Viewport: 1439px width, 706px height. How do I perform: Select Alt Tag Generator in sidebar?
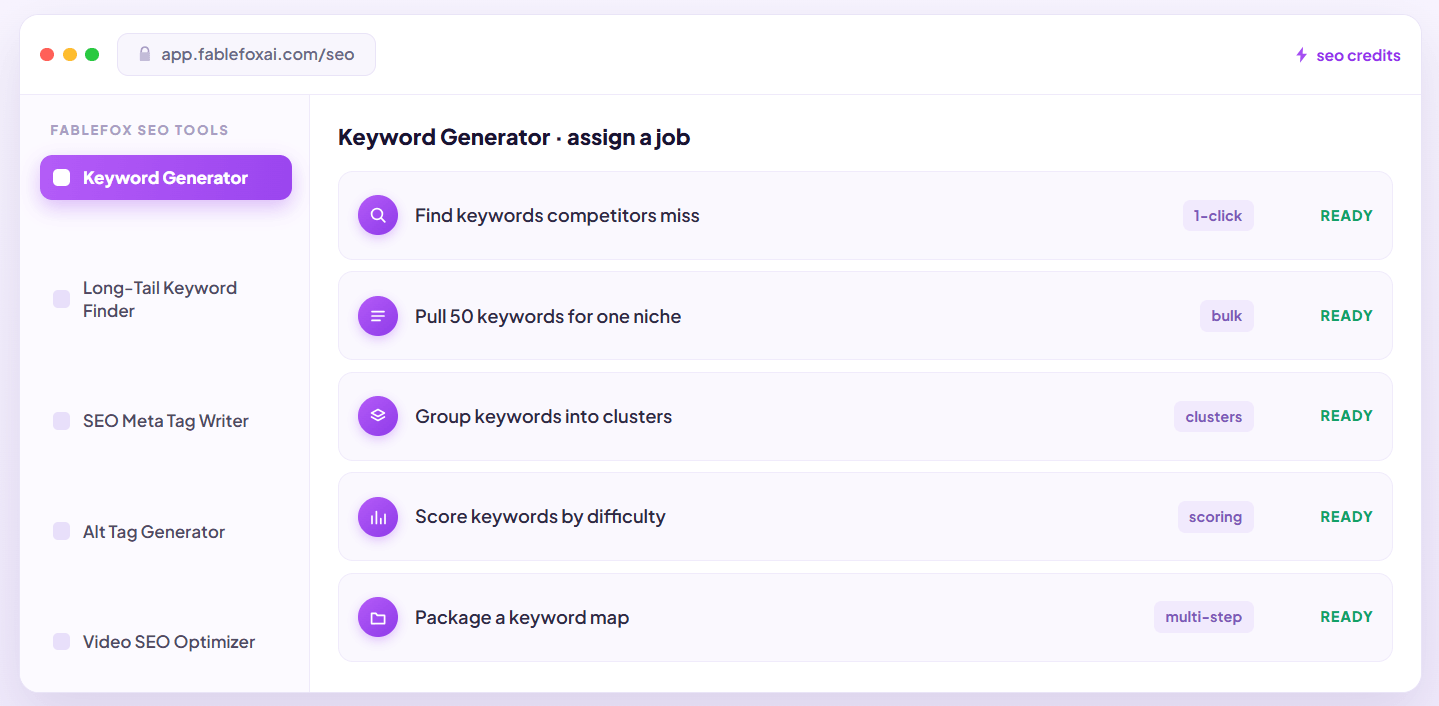[x=166, y=531]
